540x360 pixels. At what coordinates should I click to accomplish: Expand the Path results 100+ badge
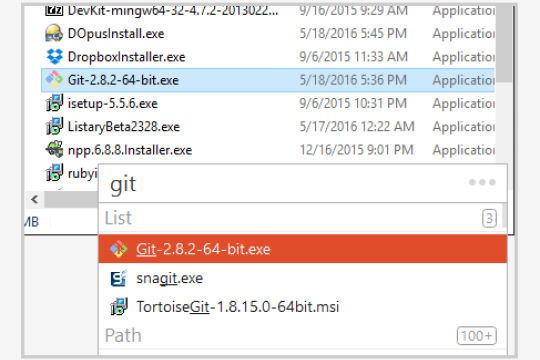[x=477, y=336]
